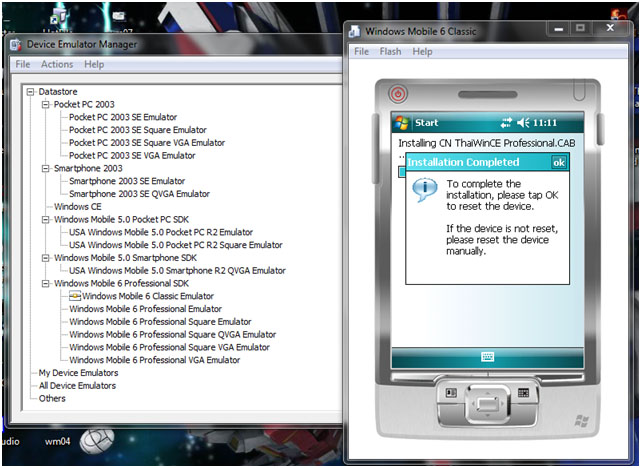Screen dimensions: 641x468
Task: Select Windows Mobile 6 Professional Square Emulator
Action: (x=160, y=322)
